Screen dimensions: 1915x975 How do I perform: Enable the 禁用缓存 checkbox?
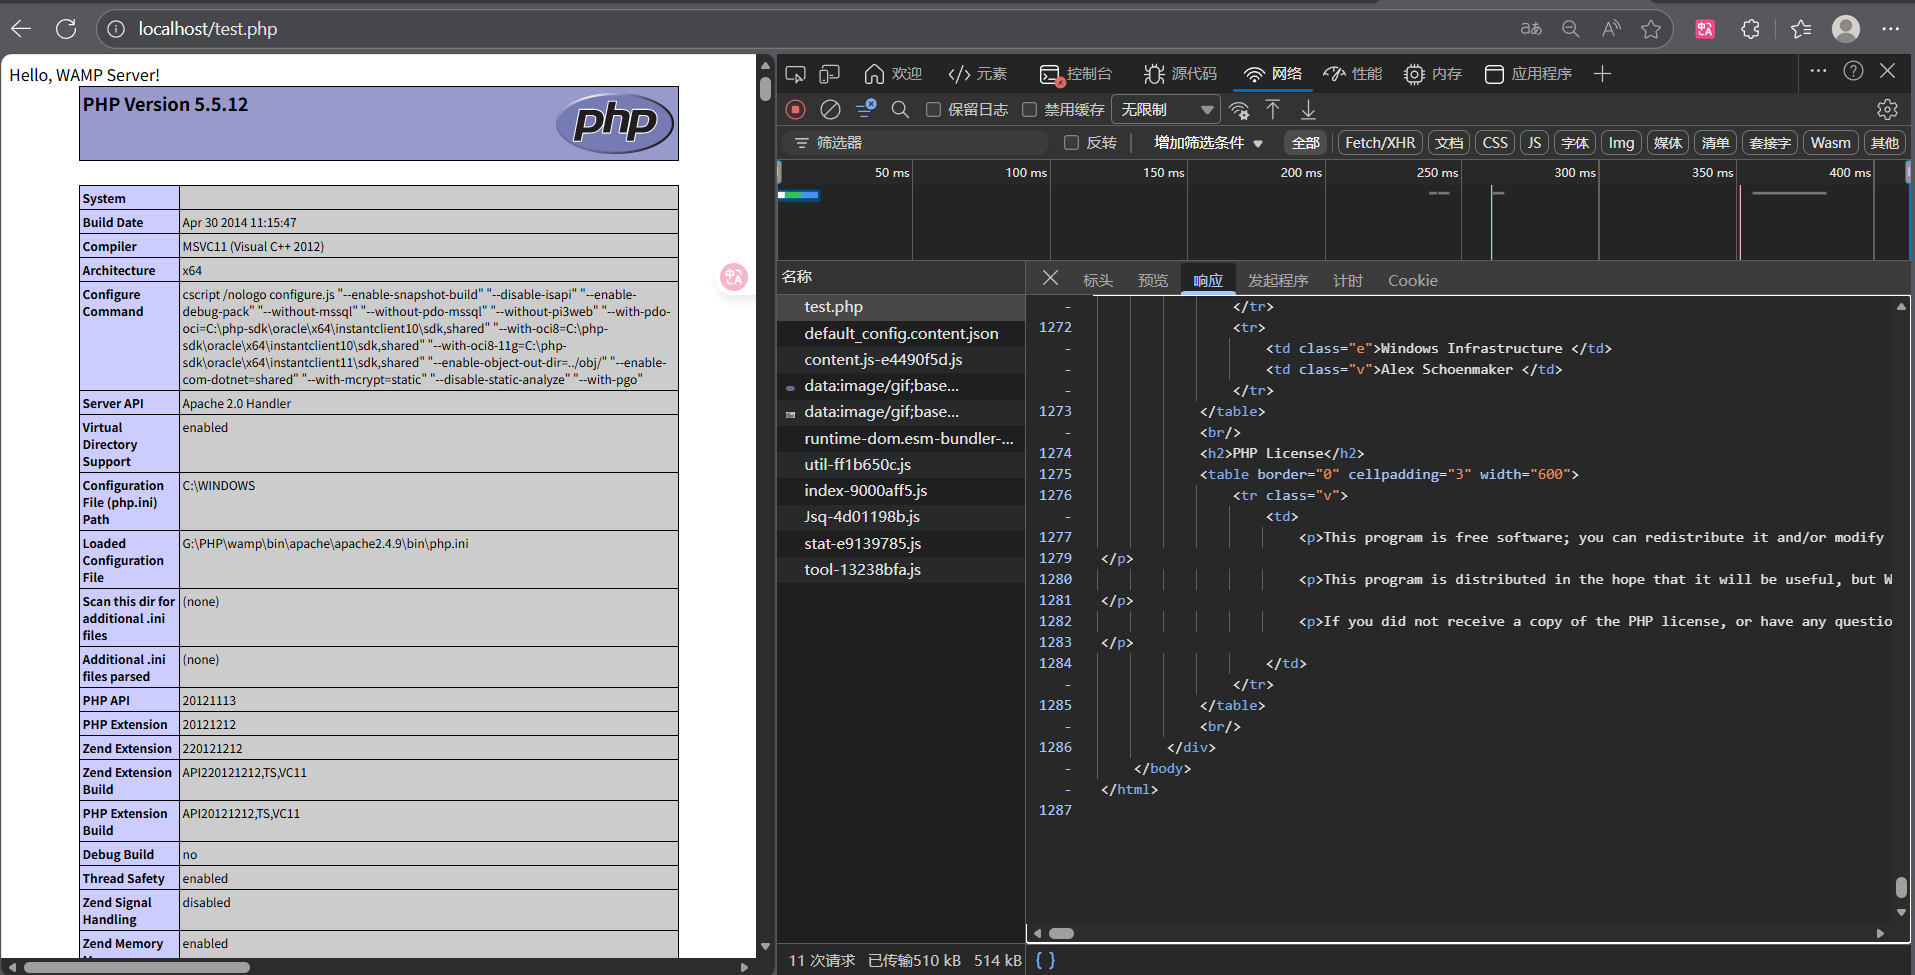click(1029, 110)
